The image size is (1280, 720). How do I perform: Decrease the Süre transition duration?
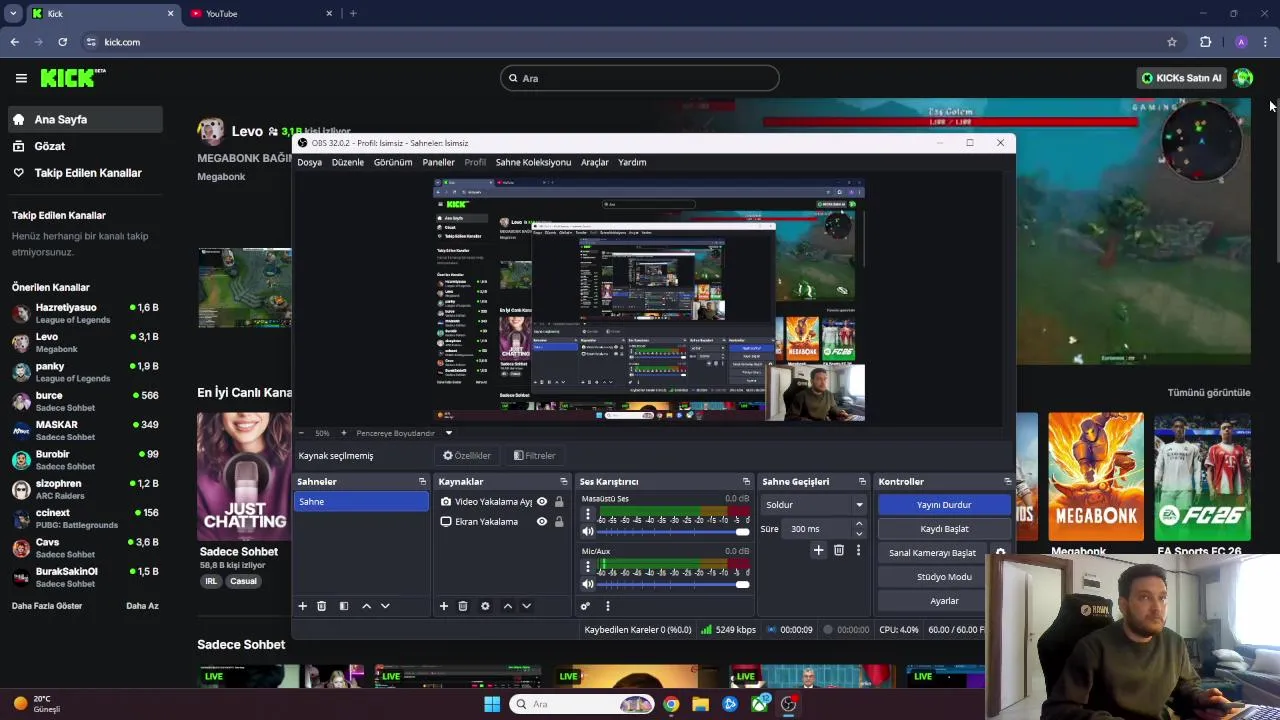[859, 534]
